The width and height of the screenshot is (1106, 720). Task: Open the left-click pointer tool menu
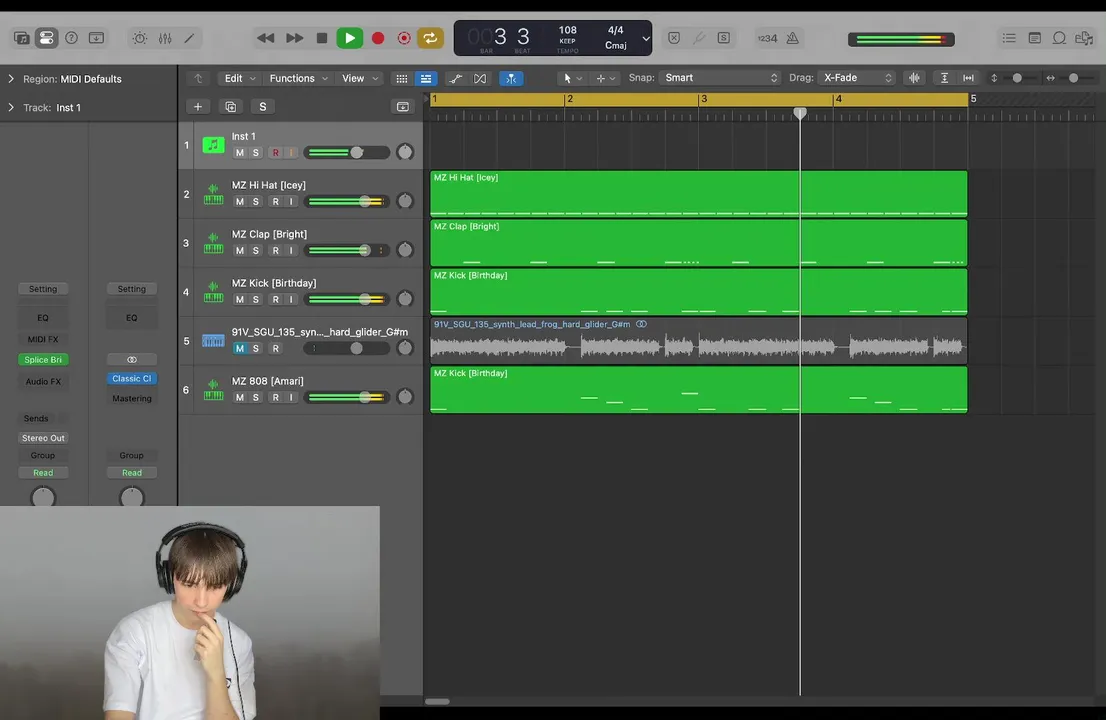(x=571, y=78)
